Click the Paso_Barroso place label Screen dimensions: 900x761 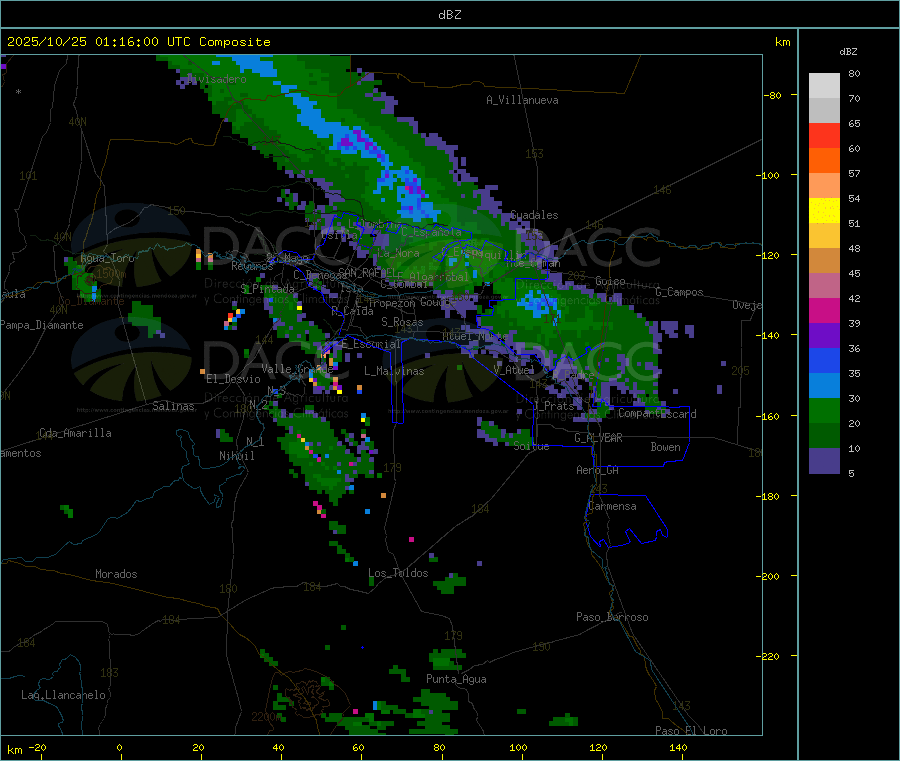point(612,617)
